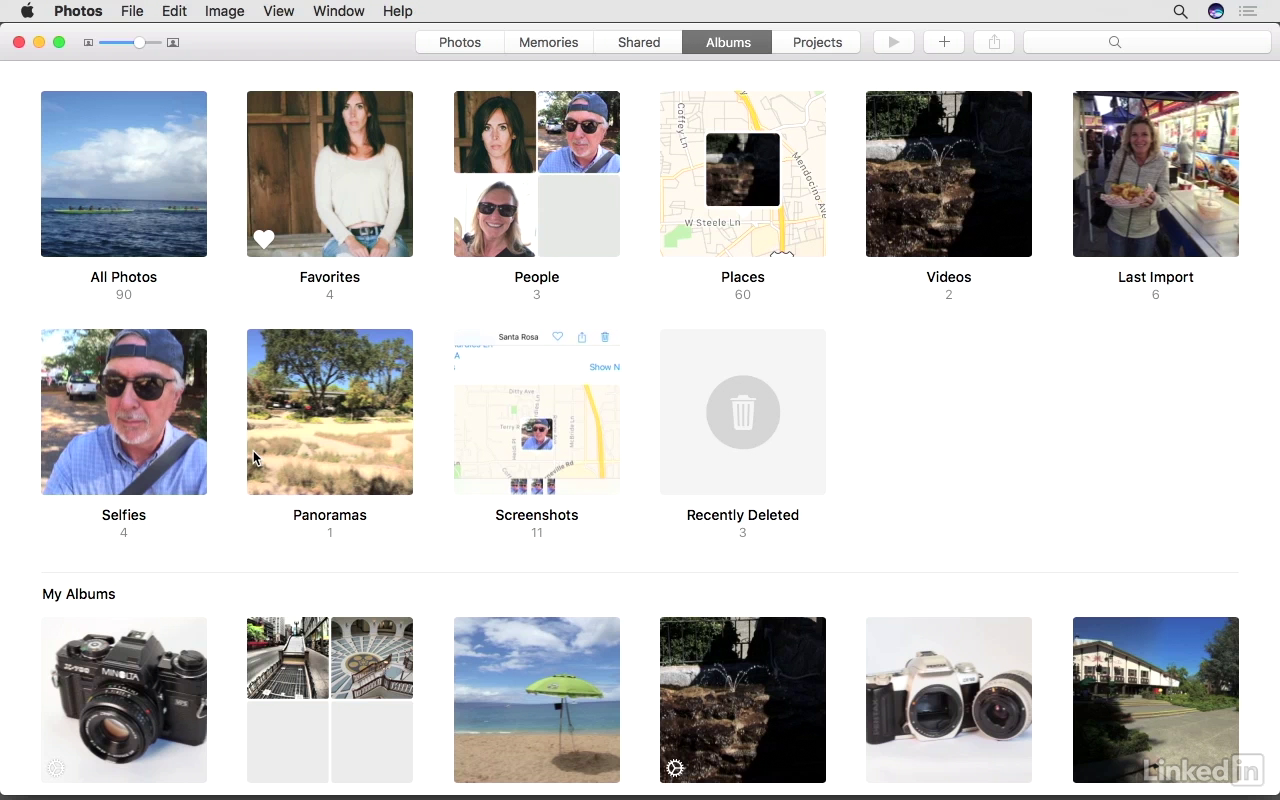This screenshot has height=800, width=1280.
Task: Open the People album thumbnail
Action: tap(537, 174)
